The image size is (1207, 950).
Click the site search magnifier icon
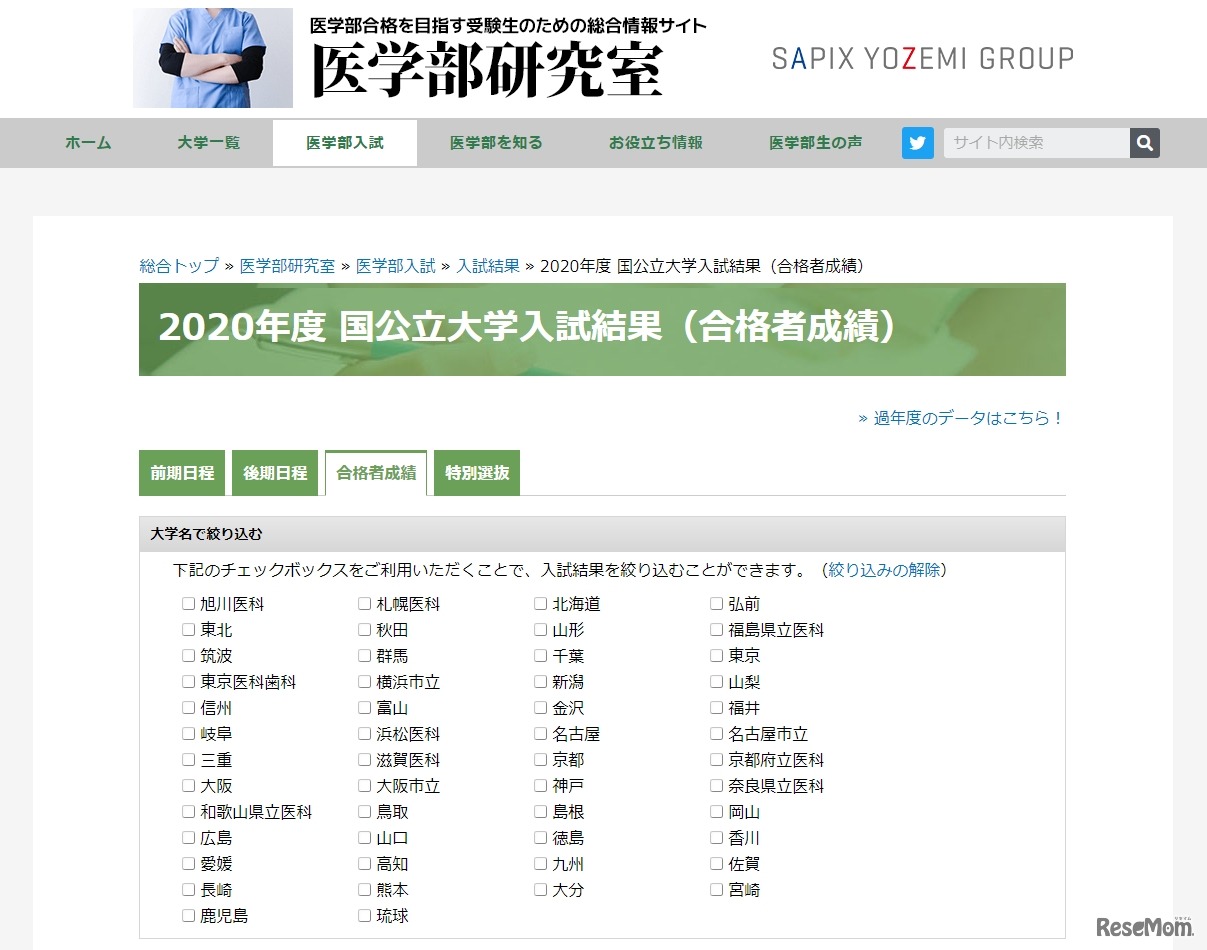1144,142
